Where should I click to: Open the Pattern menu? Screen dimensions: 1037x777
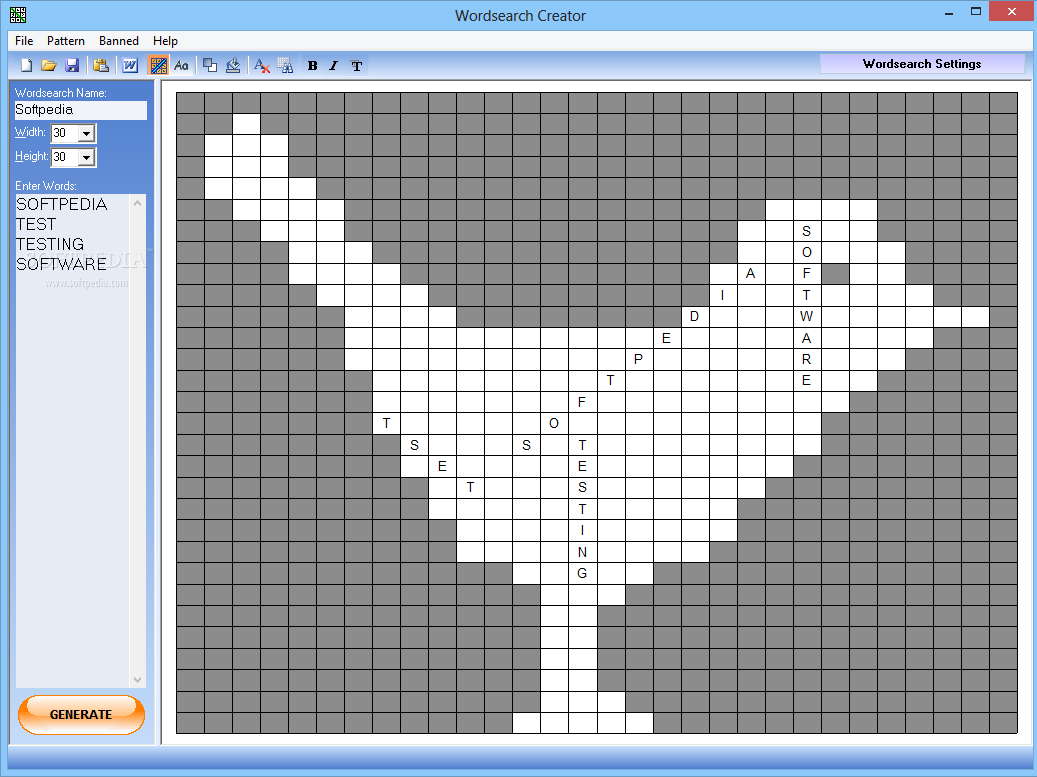click(65, 41)
